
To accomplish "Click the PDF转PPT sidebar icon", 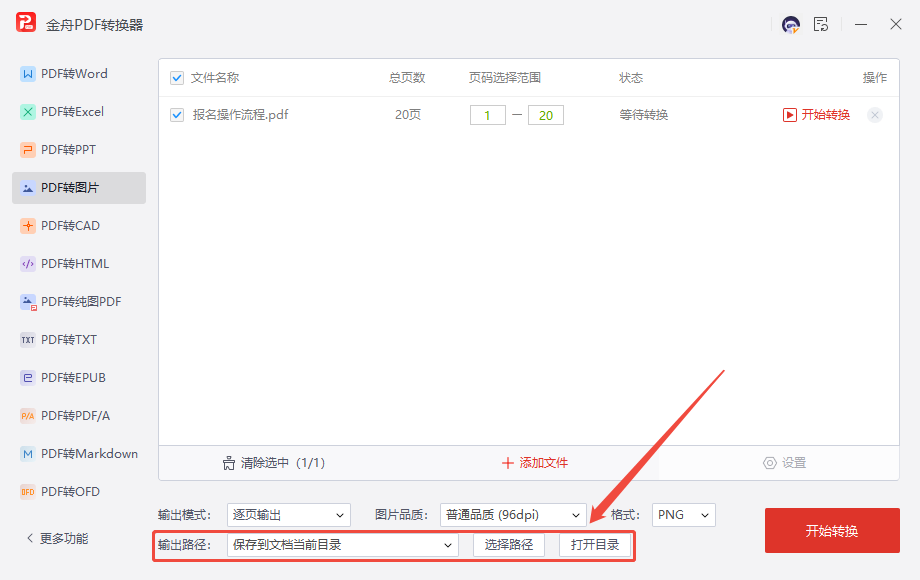I will click(28, 150).
